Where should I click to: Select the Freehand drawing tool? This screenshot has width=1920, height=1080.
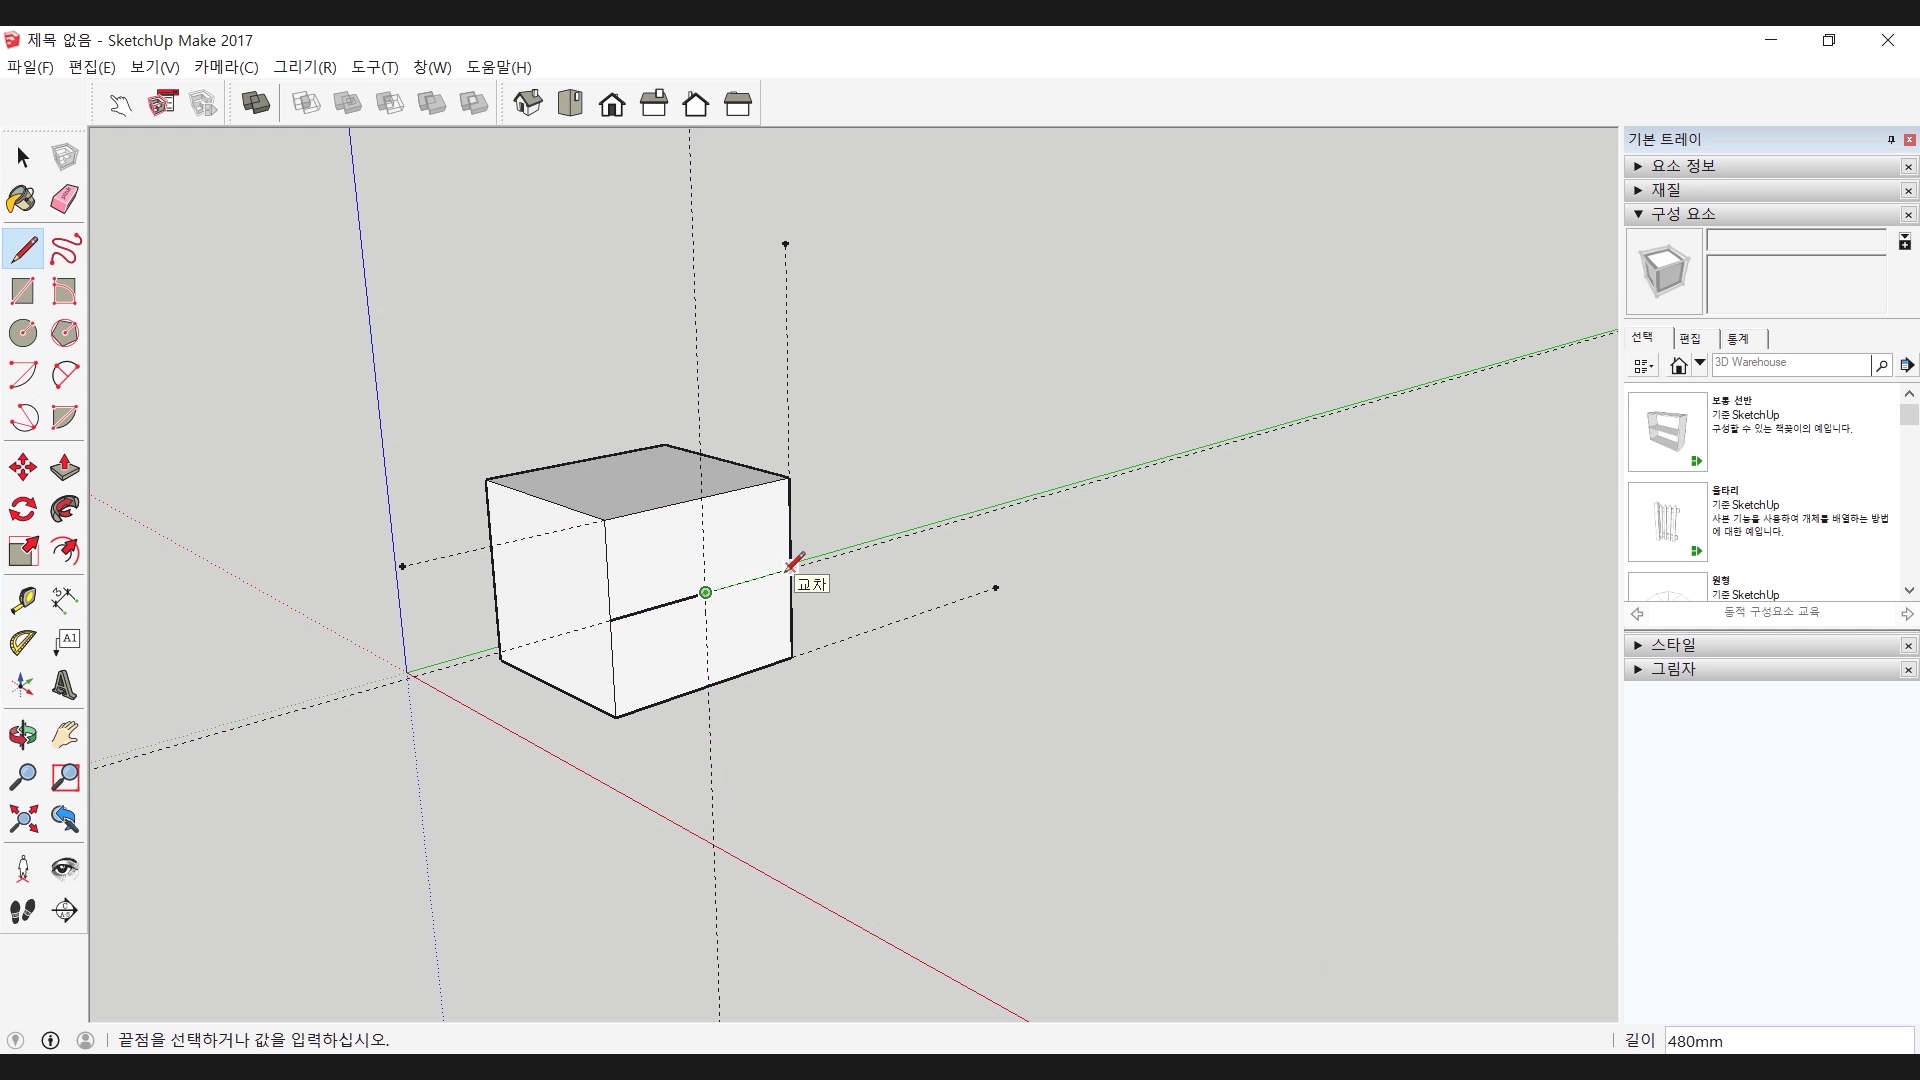click(64, 249)
